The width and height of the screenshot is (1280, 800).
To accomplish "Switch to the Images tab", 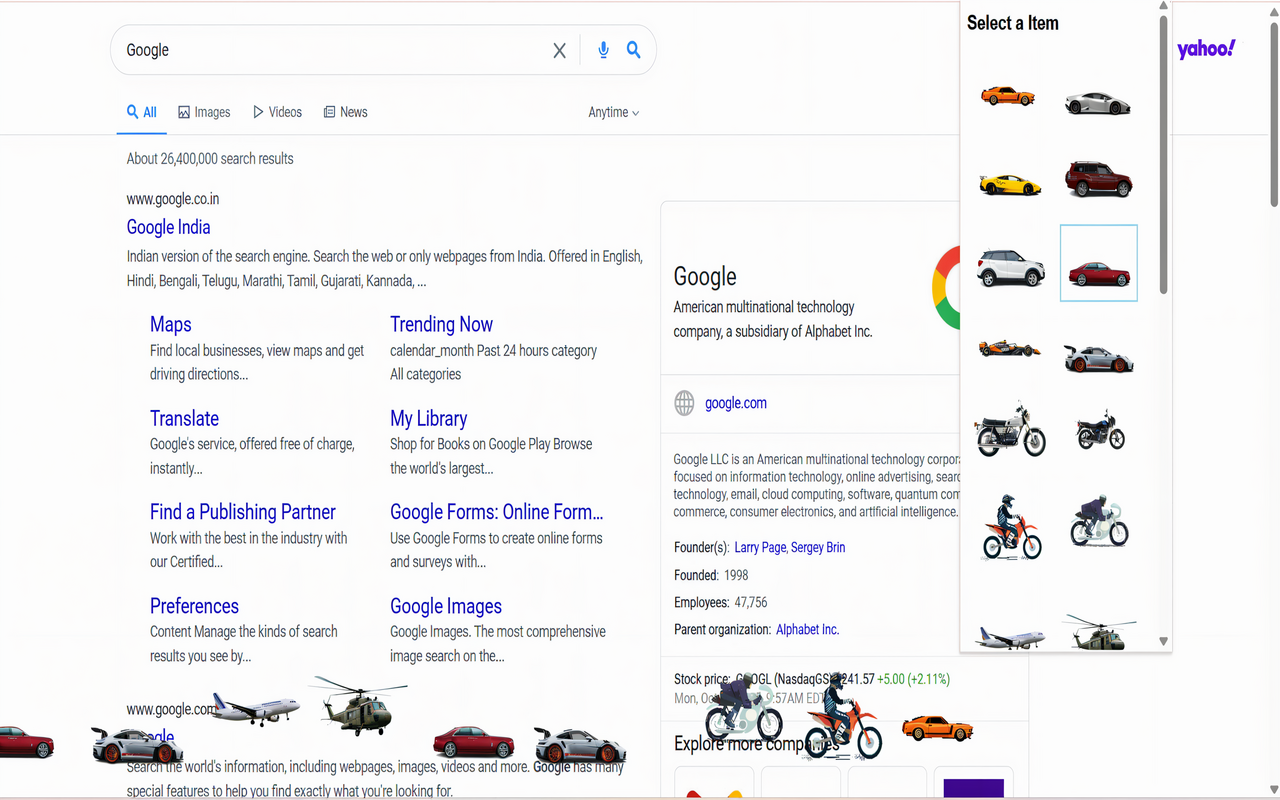I will 204,112.
